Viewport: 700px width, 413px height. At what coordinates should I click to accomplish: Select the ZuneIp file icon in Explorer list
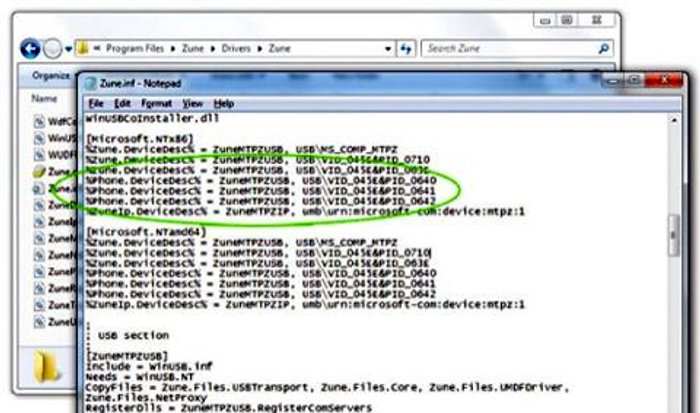coord(40,221)
